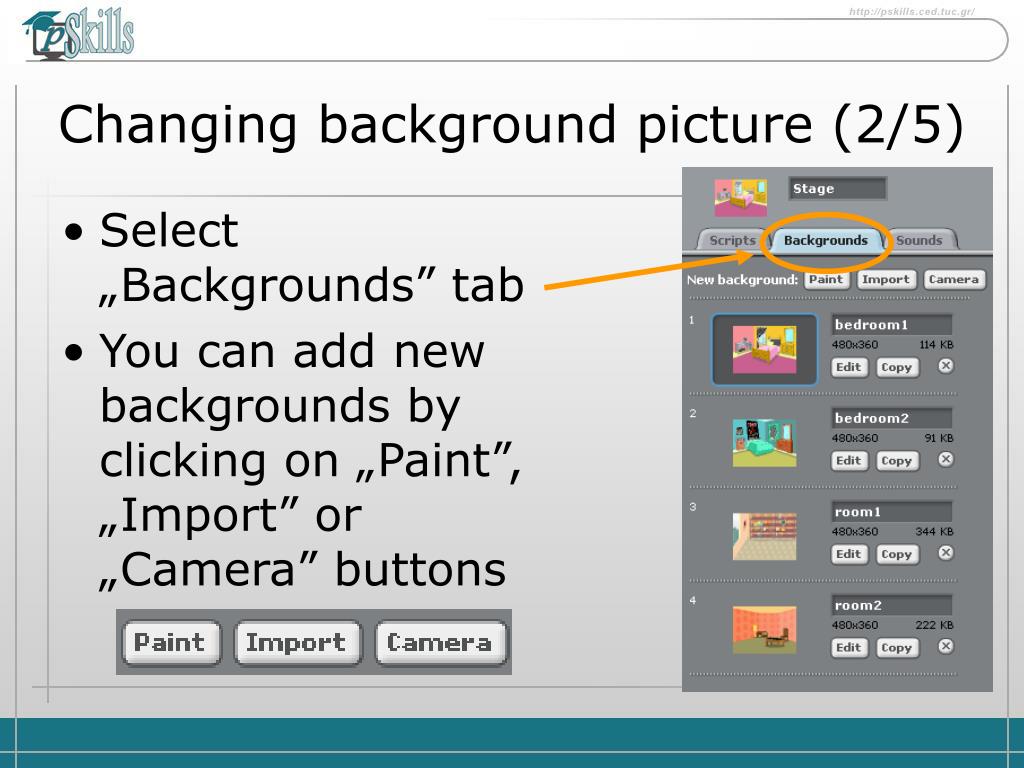This screenshot has height=768, width=1024.
Task: Click the 'New background:' label
Action: point(743,280)
